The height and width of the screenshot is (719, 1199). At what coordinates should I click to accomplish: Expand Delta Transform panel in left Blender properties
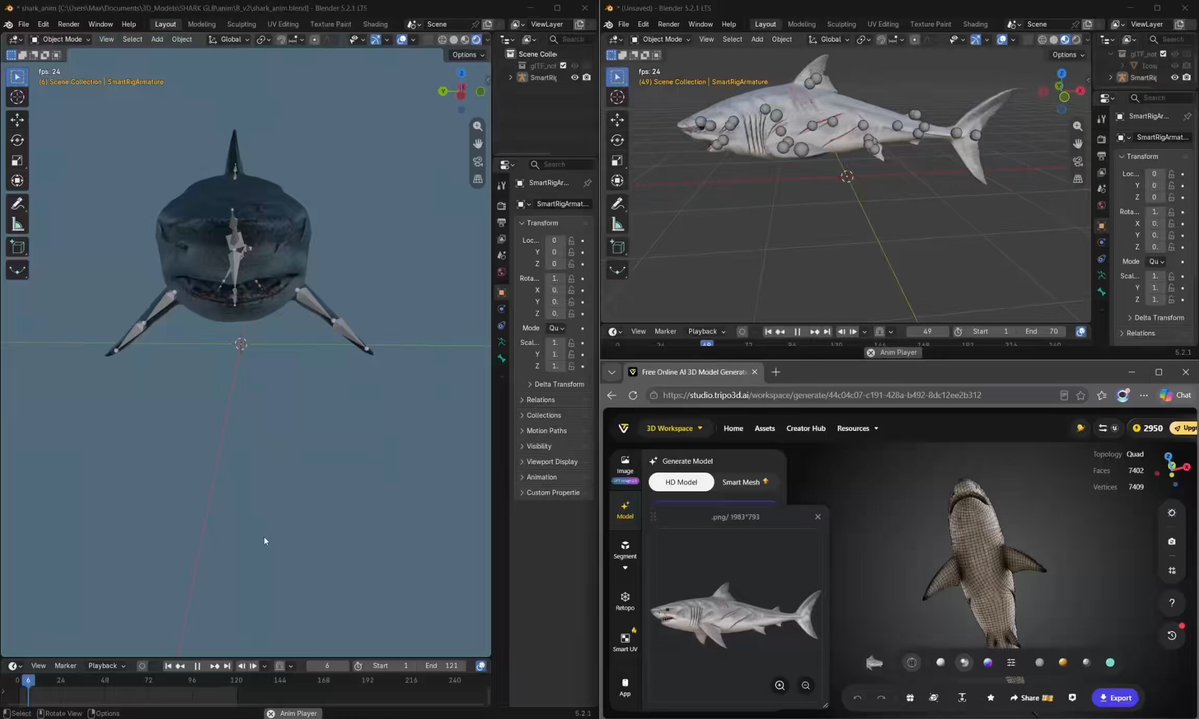pos(558,384)
